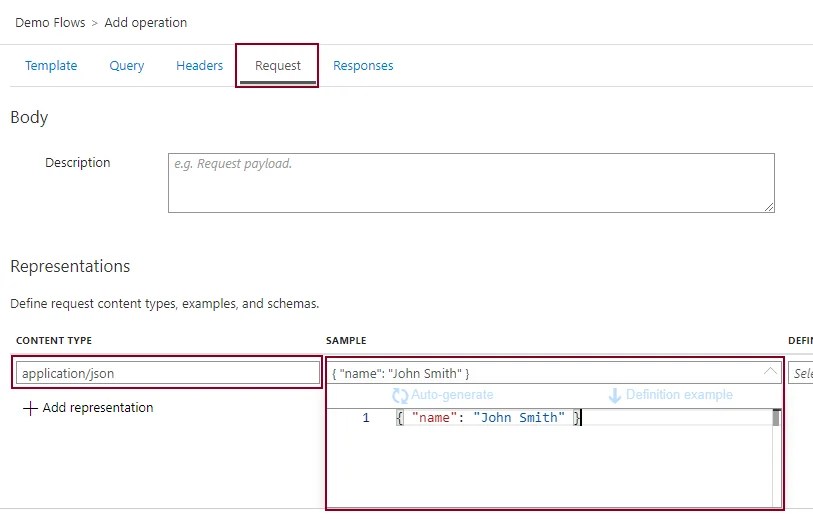The image size is (813, 522).
Task: Click the Definition example arrow icon
Action: (x=614, y=396)
